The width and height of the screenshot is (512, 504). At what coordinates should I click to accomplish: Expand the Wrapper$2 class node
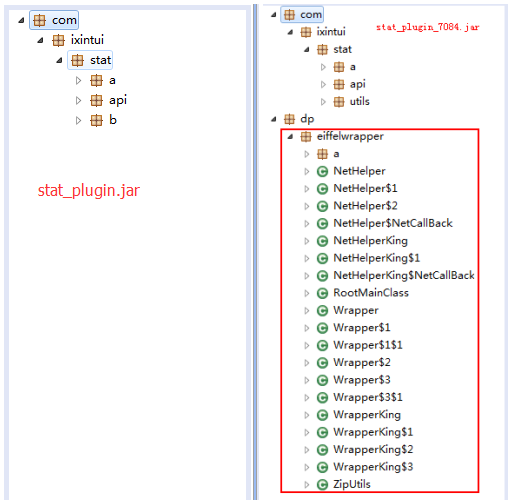coord(307,363)
